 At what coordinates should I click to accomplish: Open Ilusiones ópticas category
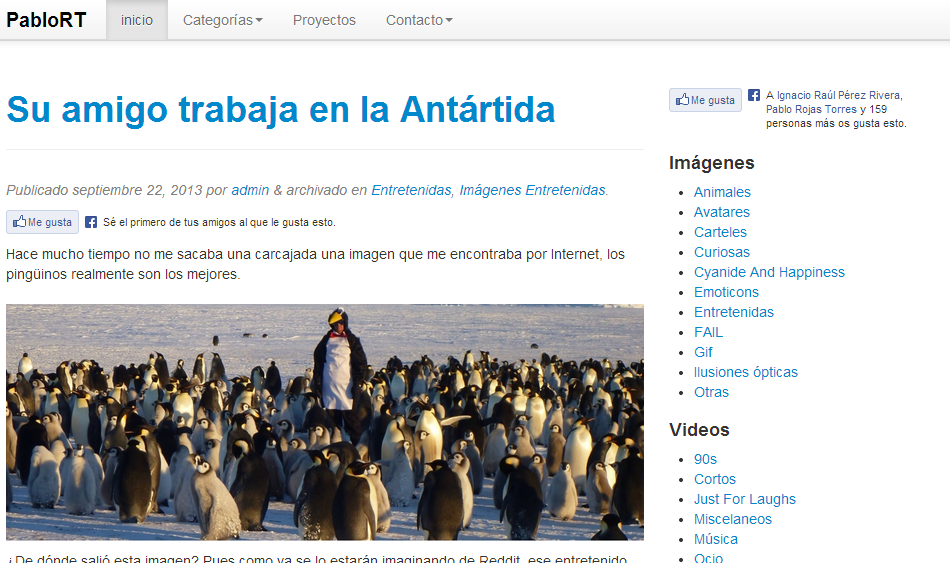pos(745,372)
